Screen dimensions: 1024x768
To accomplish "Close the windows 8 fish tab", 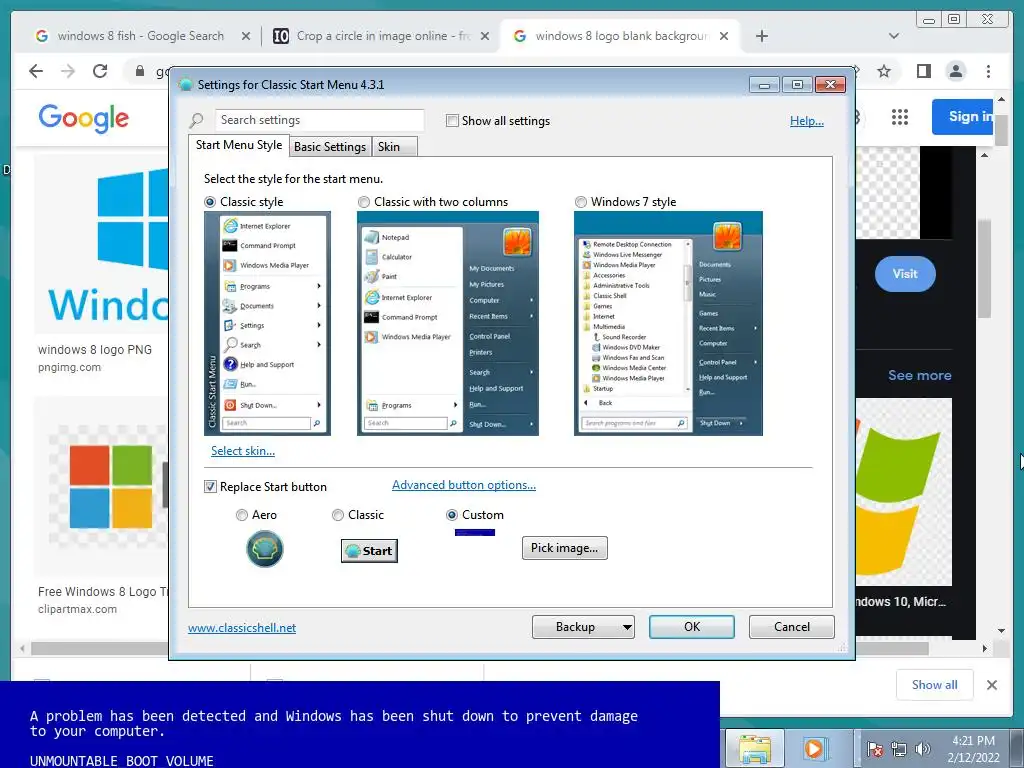I will click(246, 36).
